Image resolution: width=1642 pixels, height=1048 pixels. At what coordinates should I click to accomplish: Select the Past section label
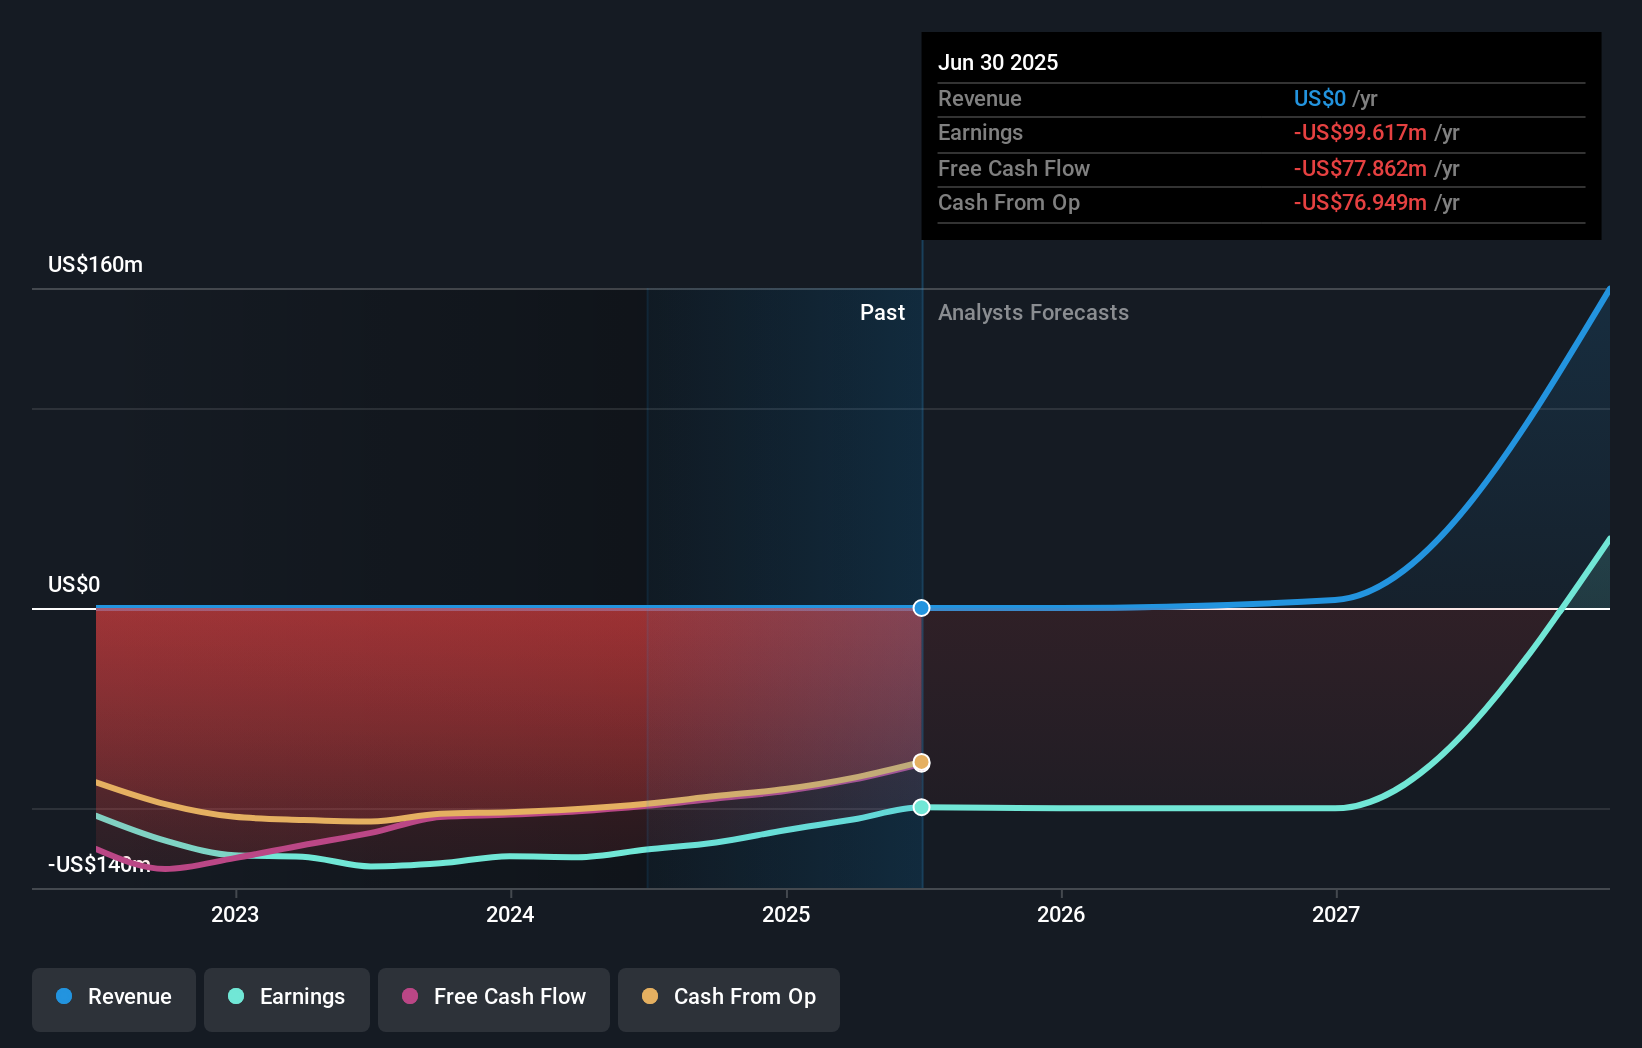(882, 312)
